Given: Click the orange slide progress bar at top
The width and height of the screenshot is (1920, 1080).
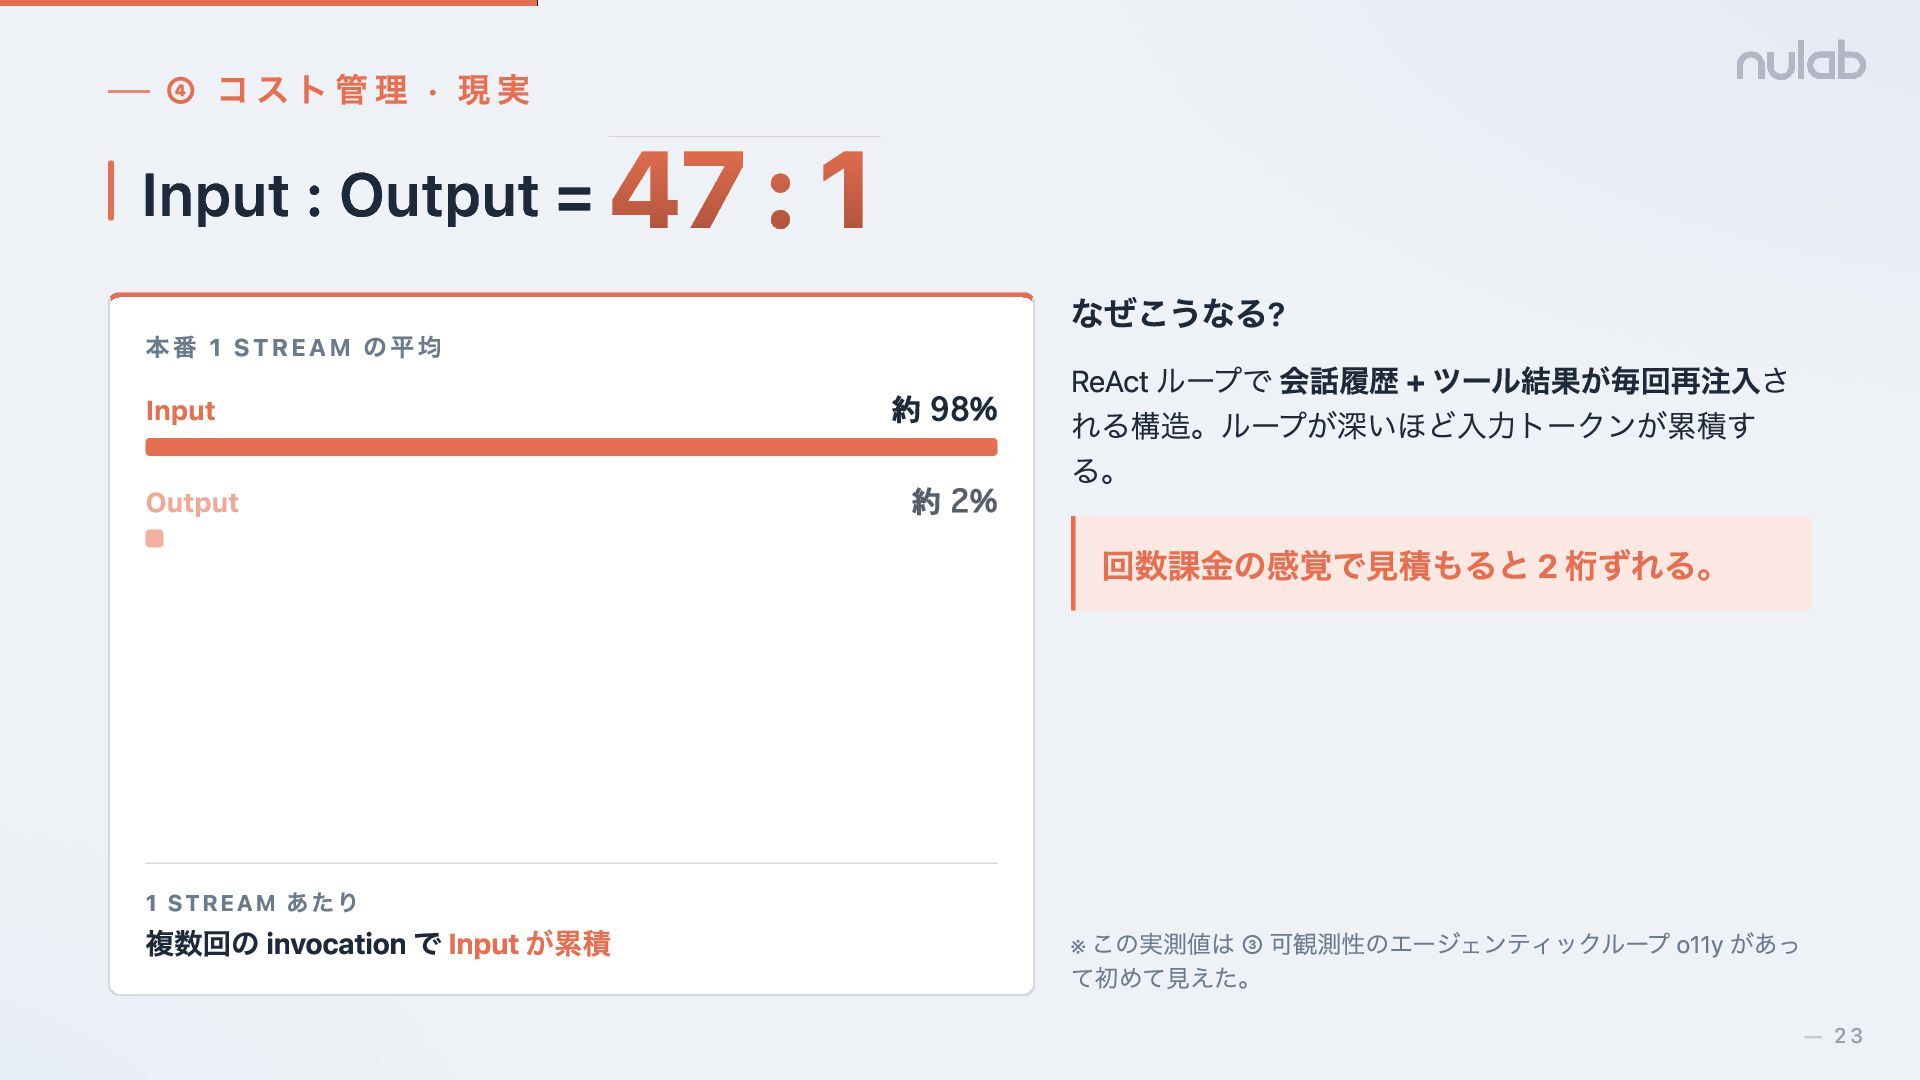Looking at the screenshot, I should click(268, 3).
